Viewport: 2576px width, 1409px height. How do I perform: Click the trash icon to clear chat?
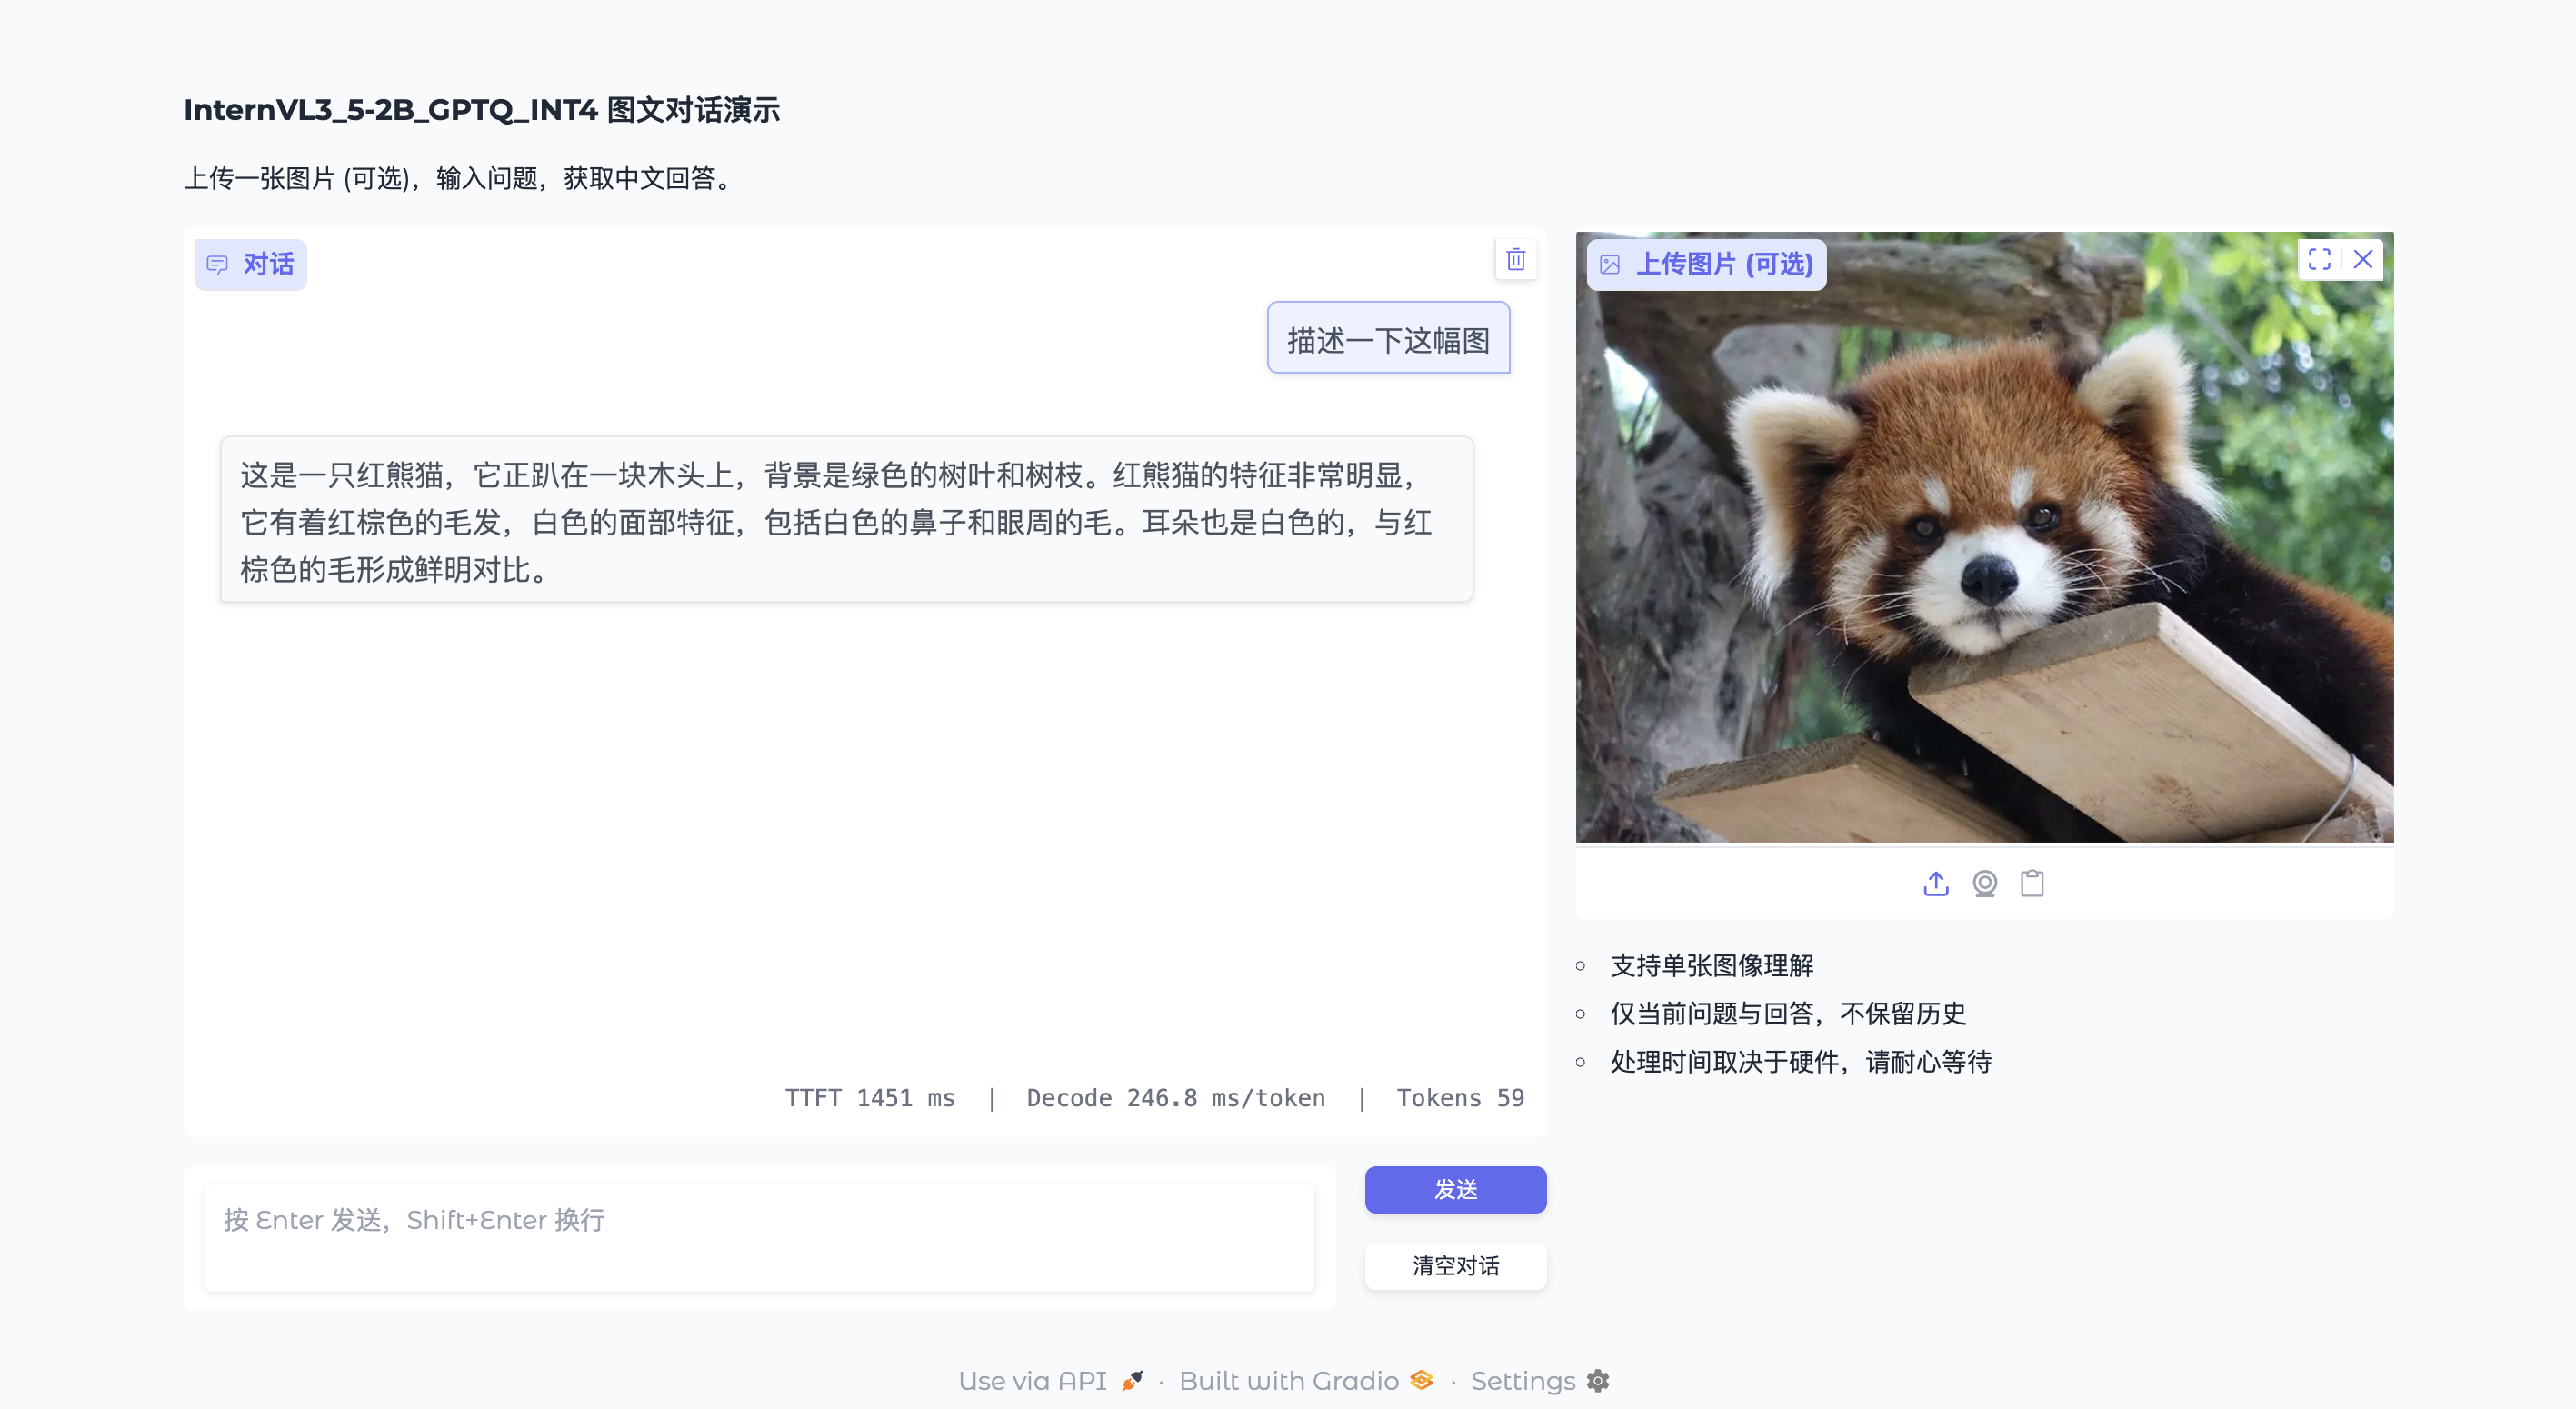pyautogui.click(x=1515, y=260)
